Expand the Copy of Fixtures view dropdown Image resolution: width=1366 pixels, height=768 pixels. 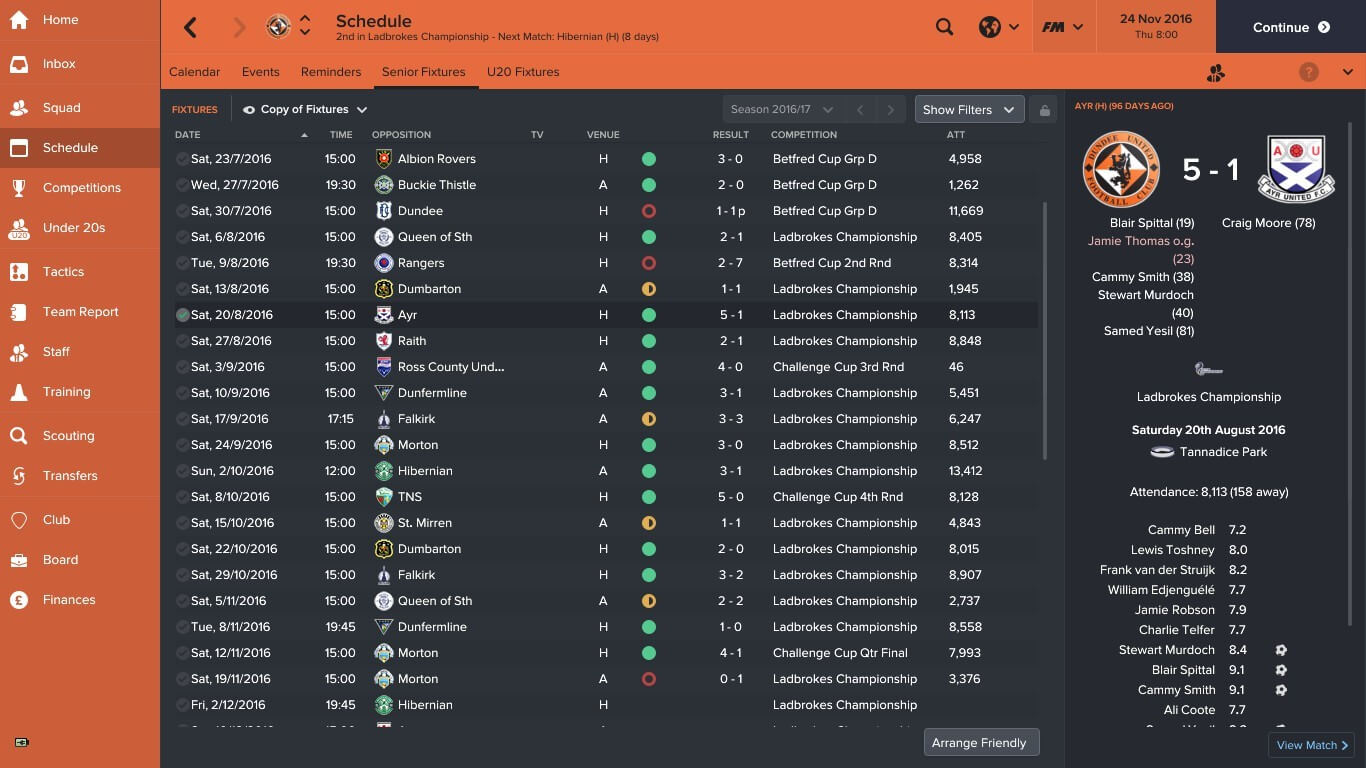(305, 110)
